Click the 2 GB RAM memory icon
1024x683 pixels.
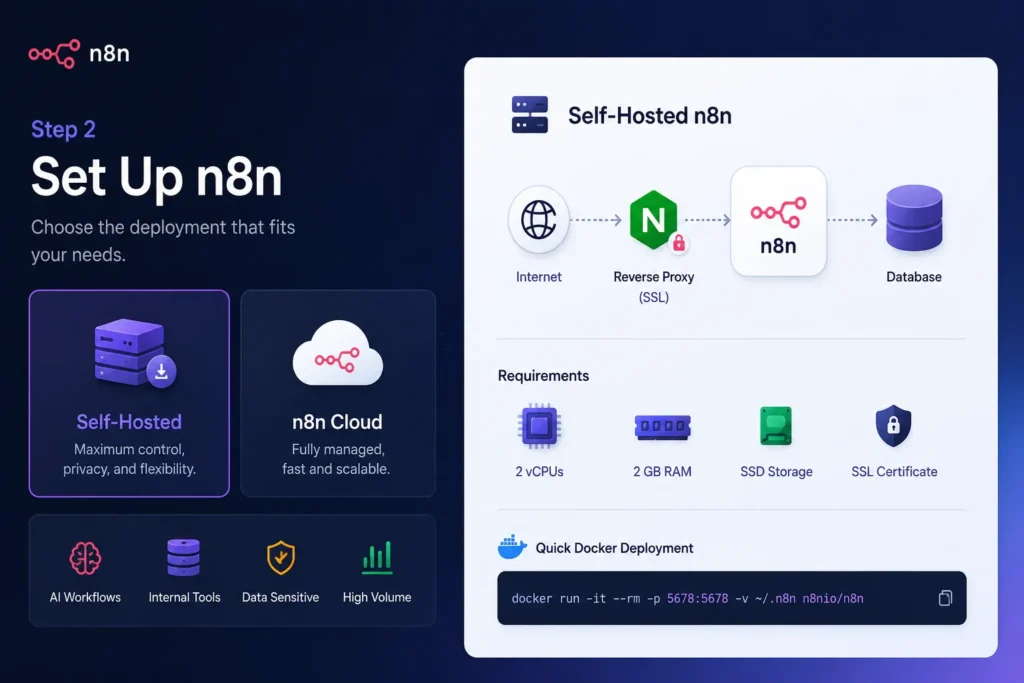pyautogui.click(x=662, y=427)
